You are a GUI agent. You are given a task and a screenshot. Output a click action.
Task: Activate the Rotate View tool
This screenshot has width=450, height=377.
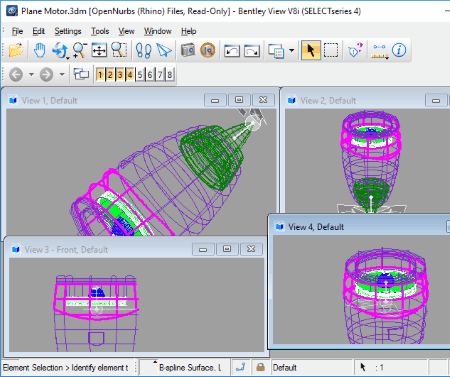coord(60,50)
